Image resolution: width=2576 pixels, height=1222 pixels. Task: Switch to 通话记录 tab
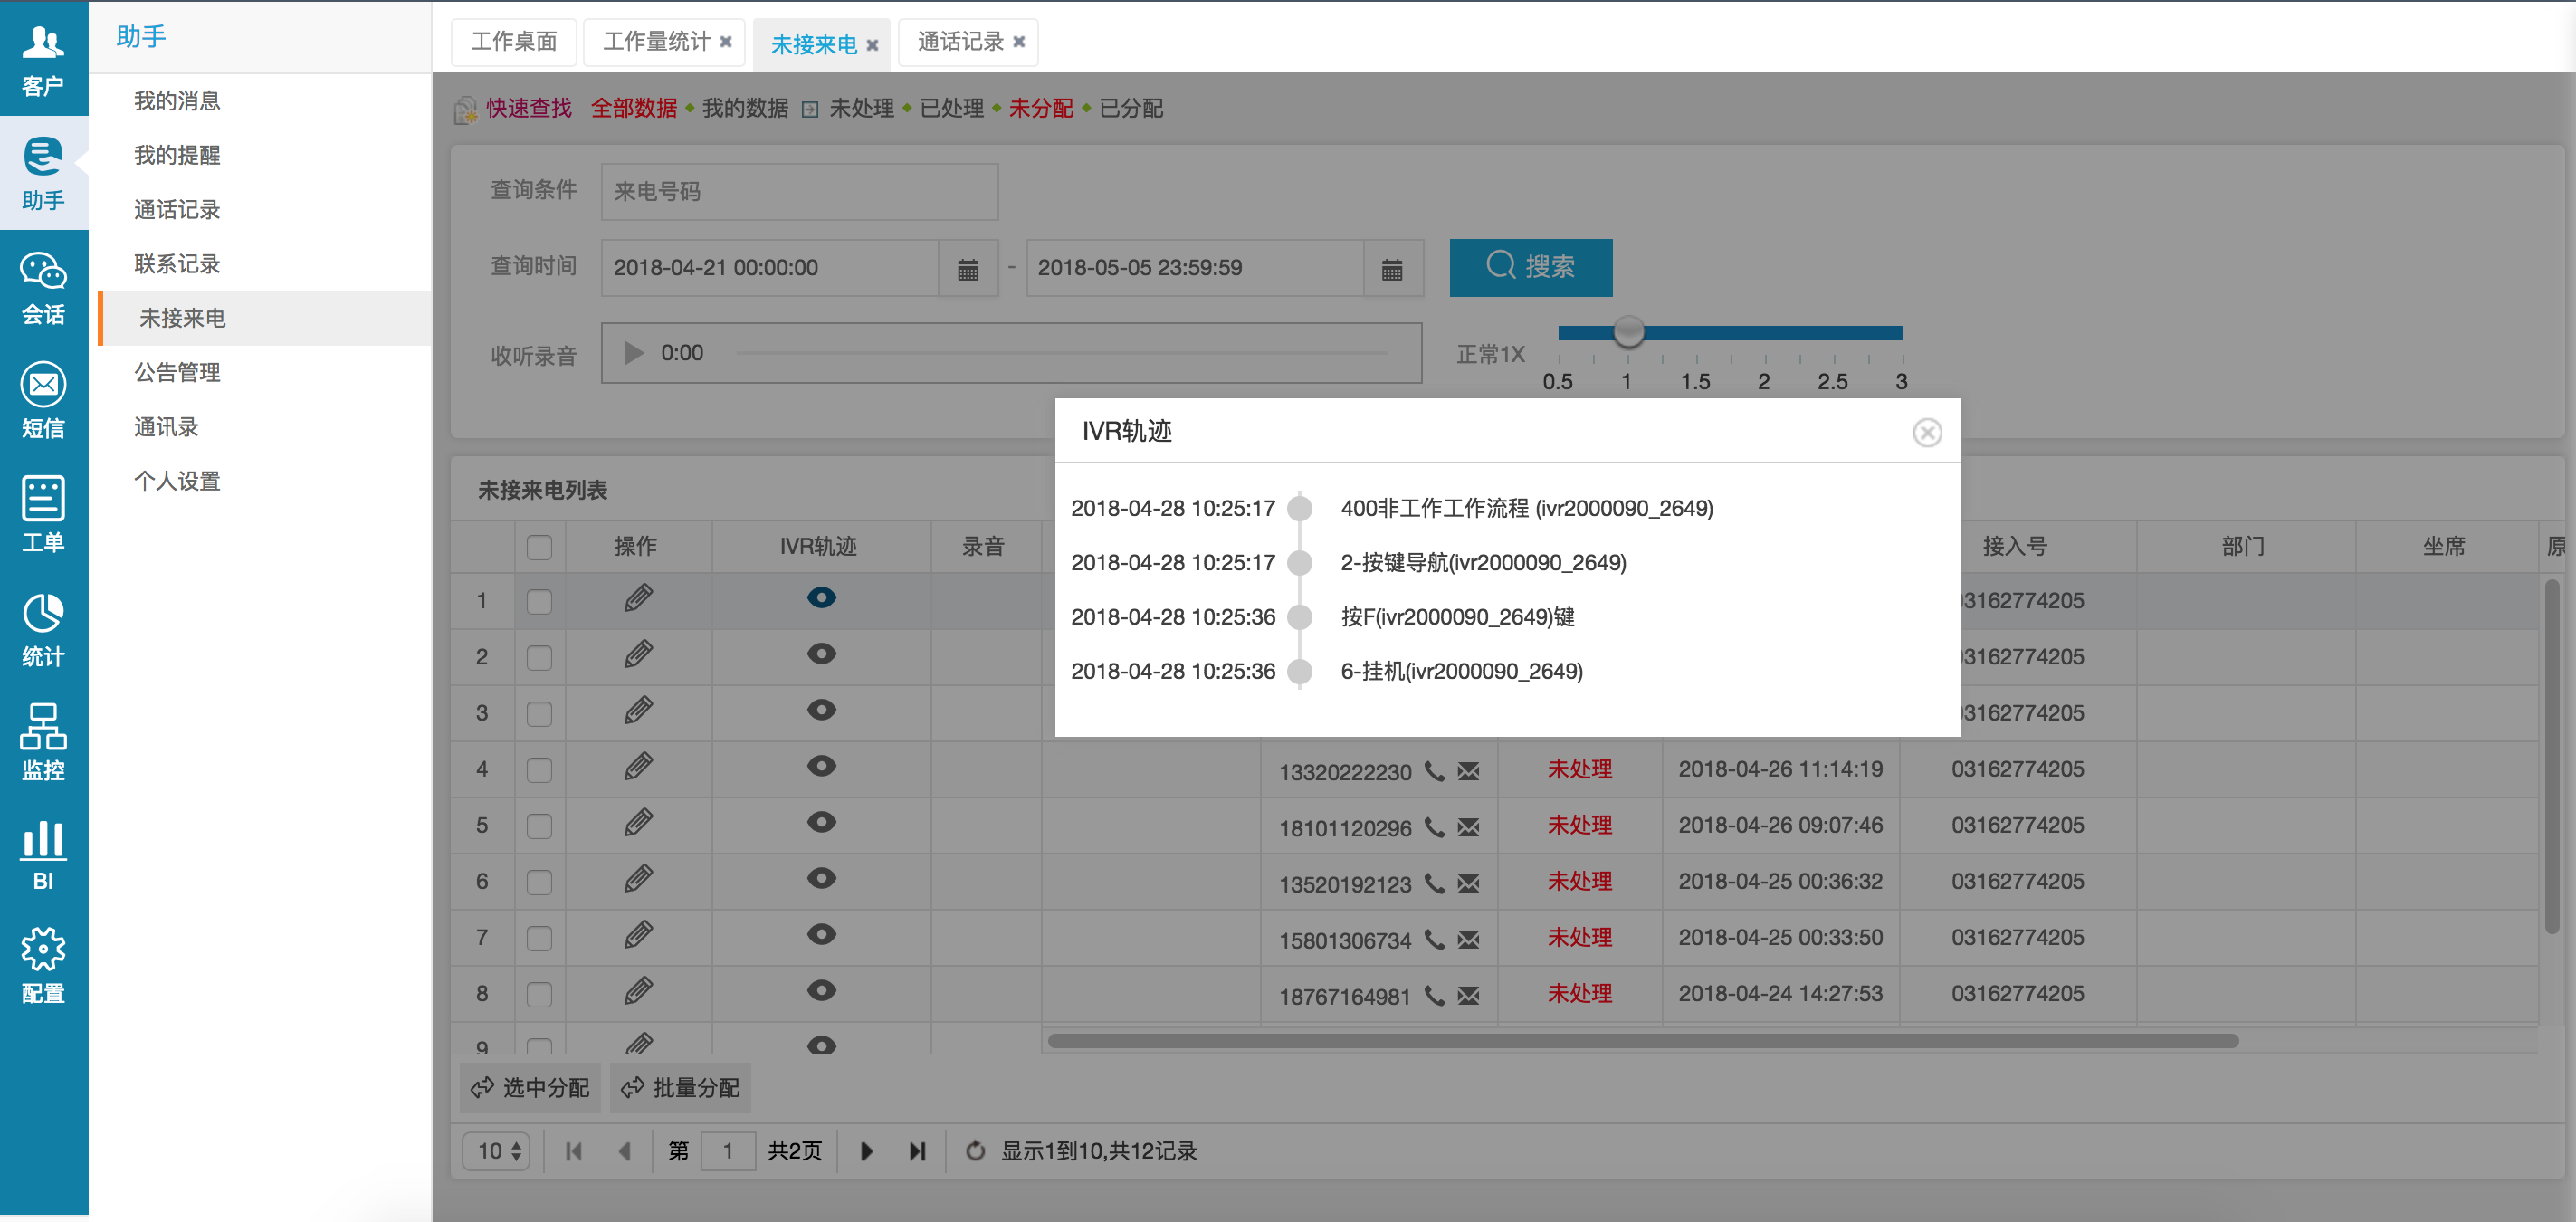pyautogui.click(x=960, y=42)
